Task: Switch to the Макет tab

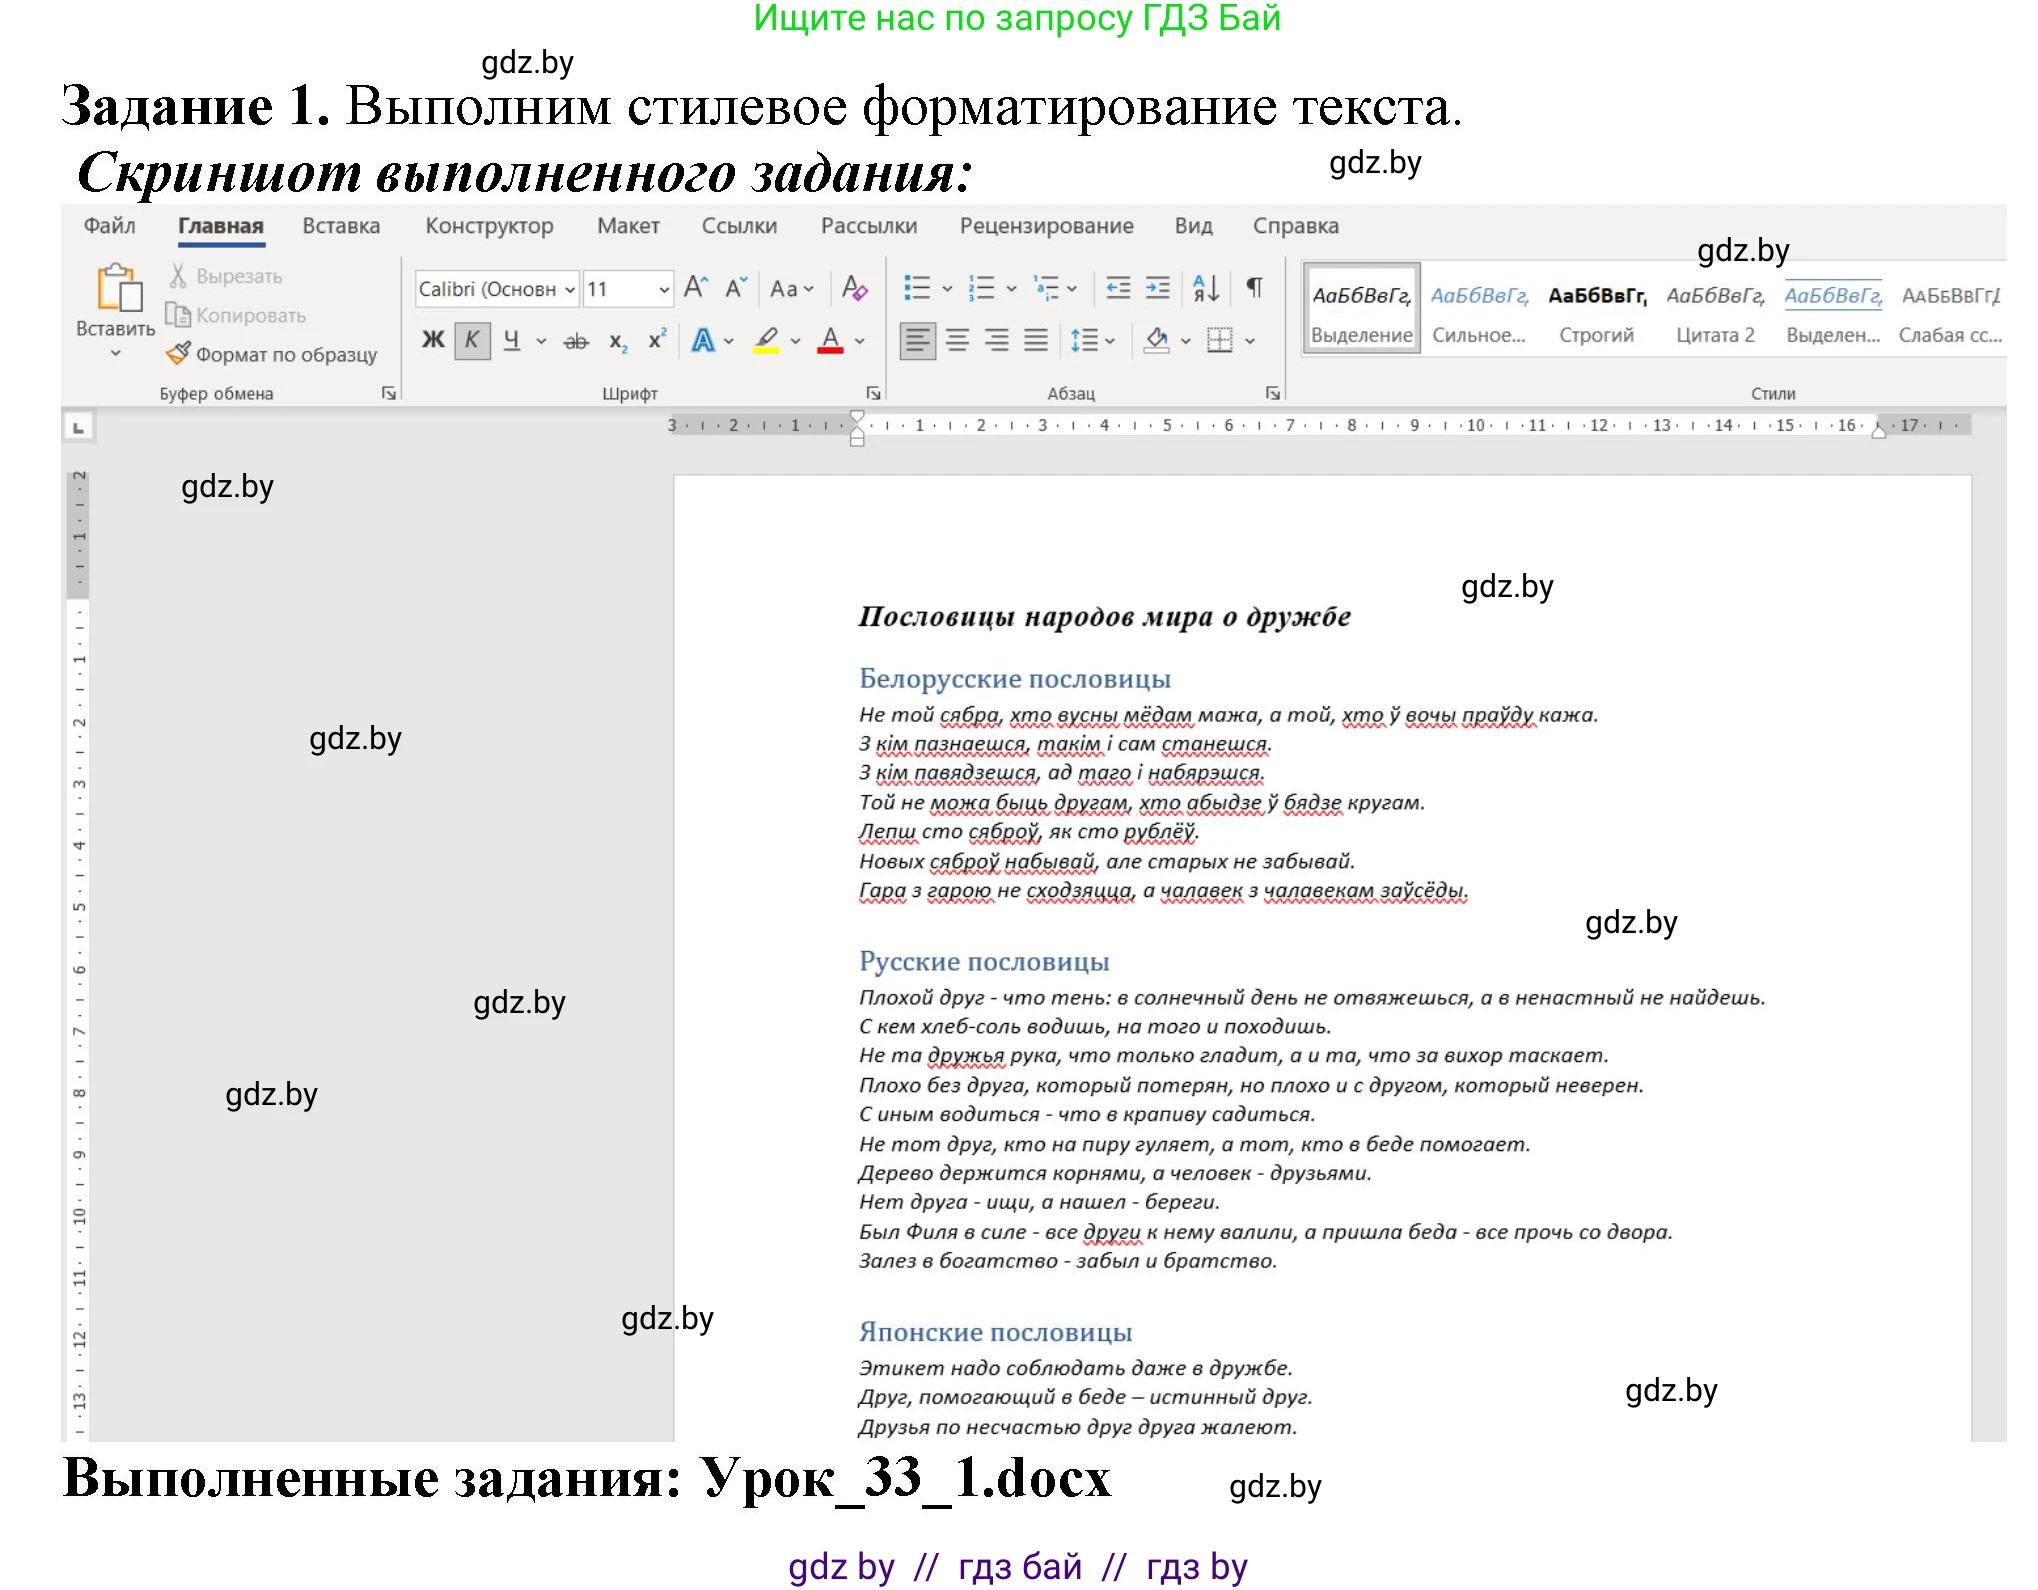Action: [628, 225]
